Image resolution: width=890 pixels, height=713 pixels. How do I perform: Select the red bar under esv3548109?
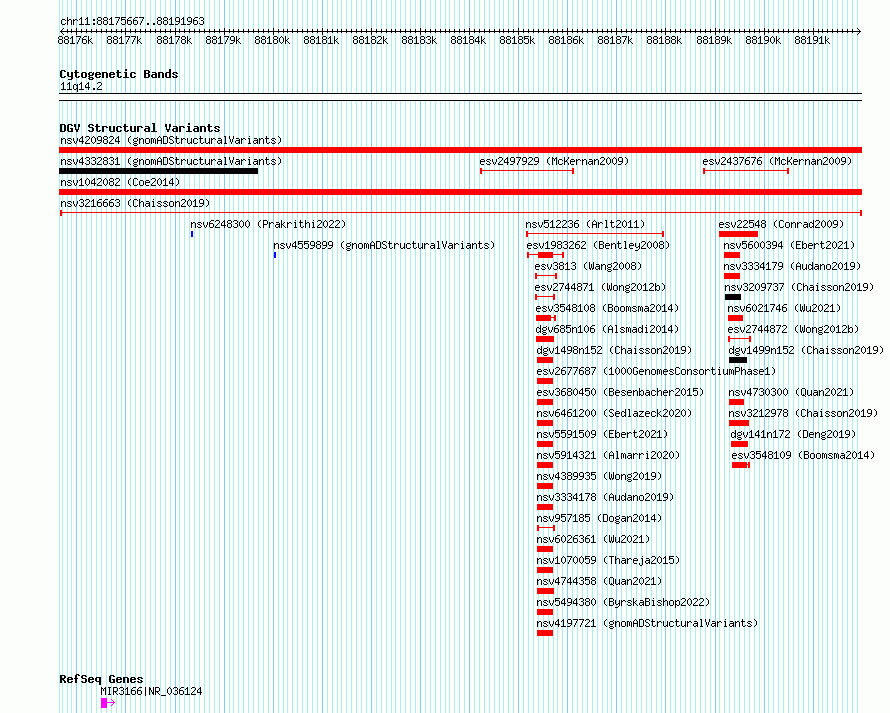coord(741,465)
